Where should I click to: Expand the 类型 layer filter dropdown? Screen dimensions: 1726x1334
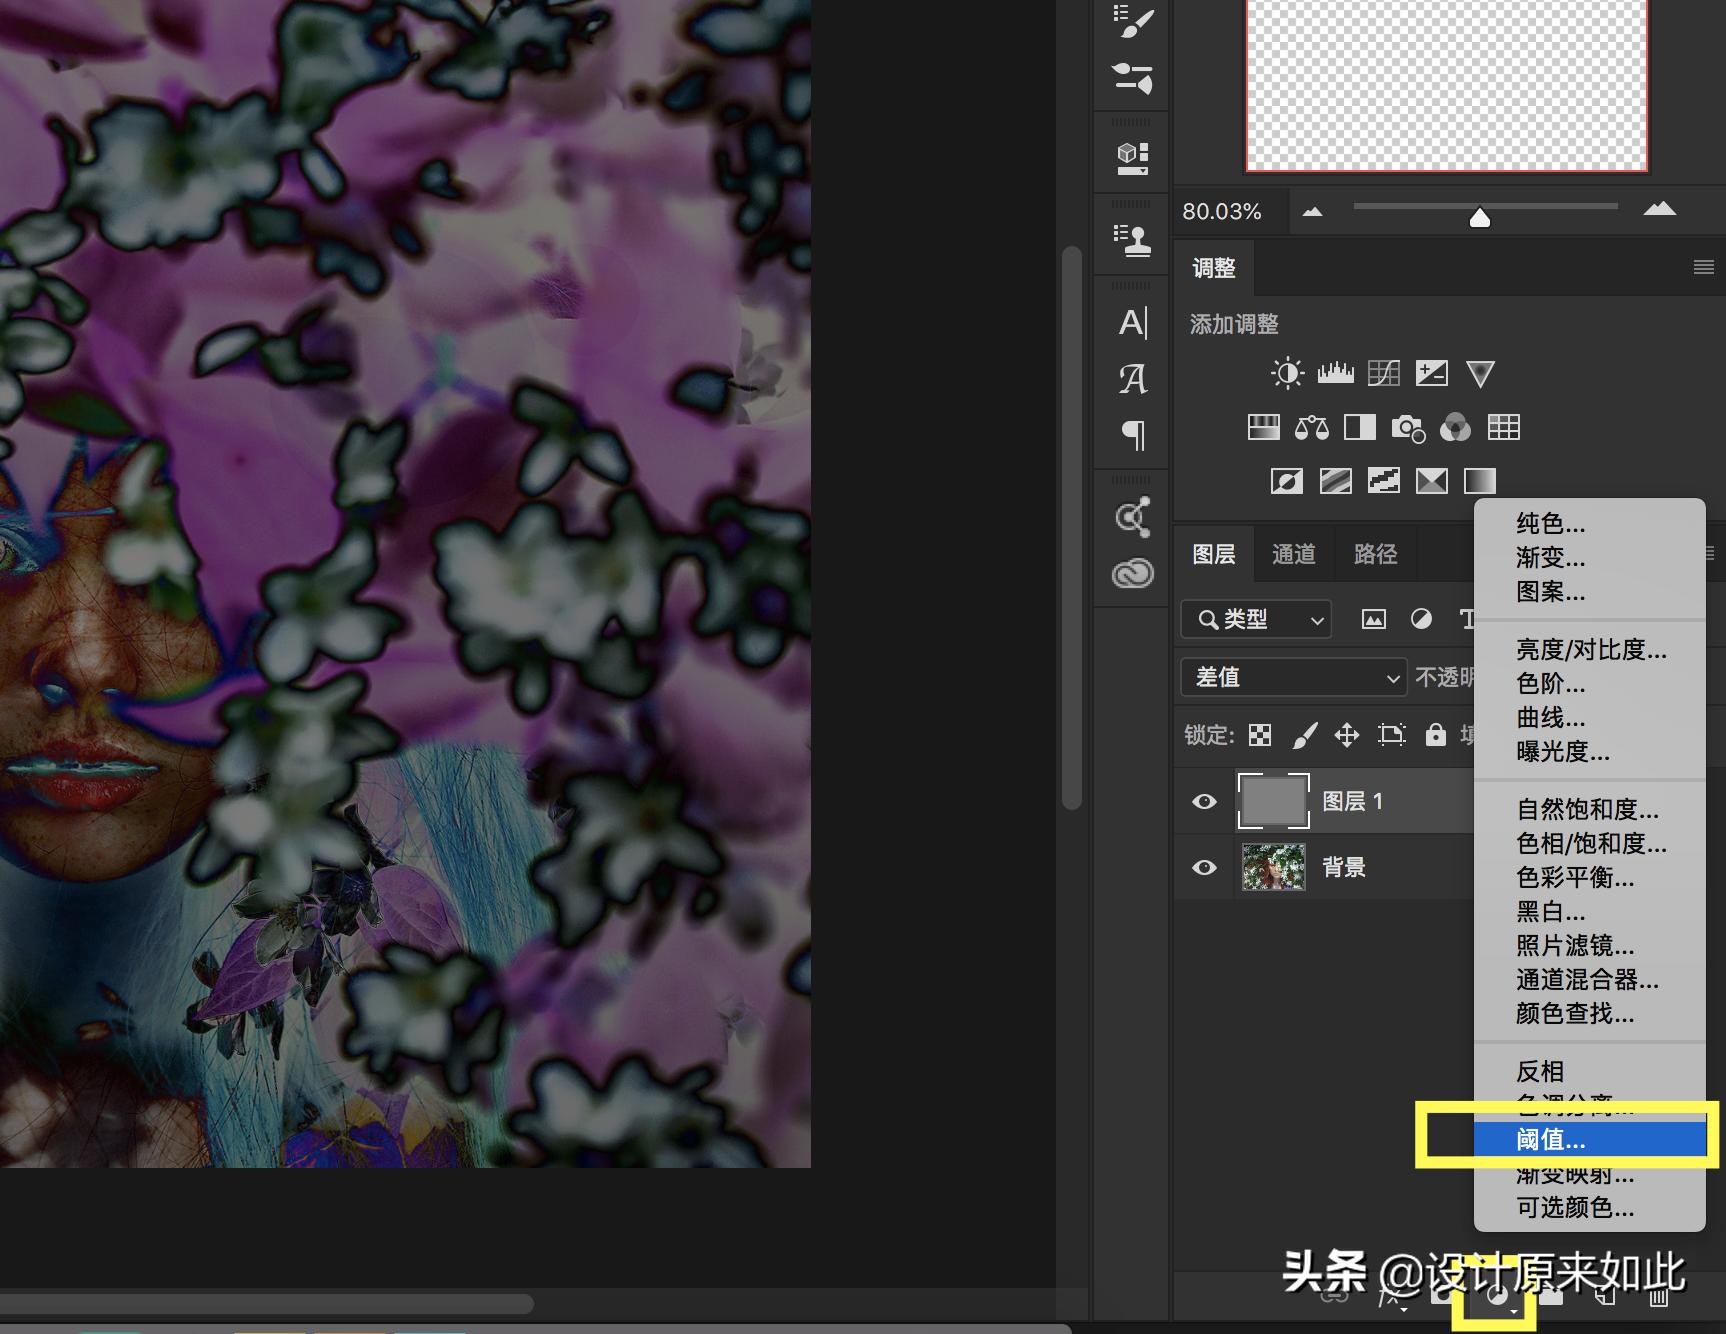1256,620
